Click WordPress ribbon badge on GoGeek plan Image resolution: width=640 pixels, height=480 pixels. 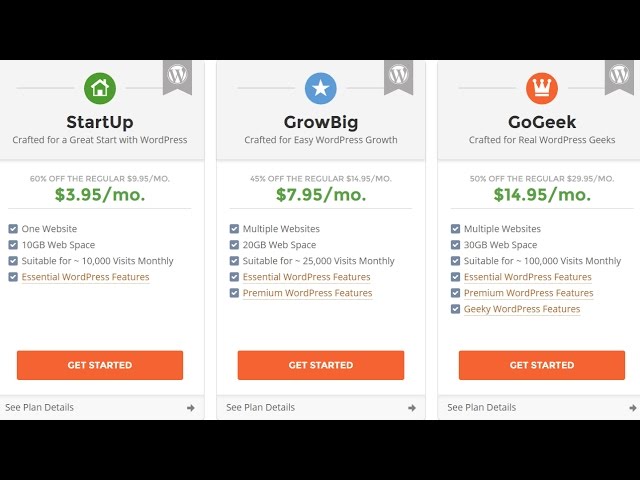pos(619,76)
